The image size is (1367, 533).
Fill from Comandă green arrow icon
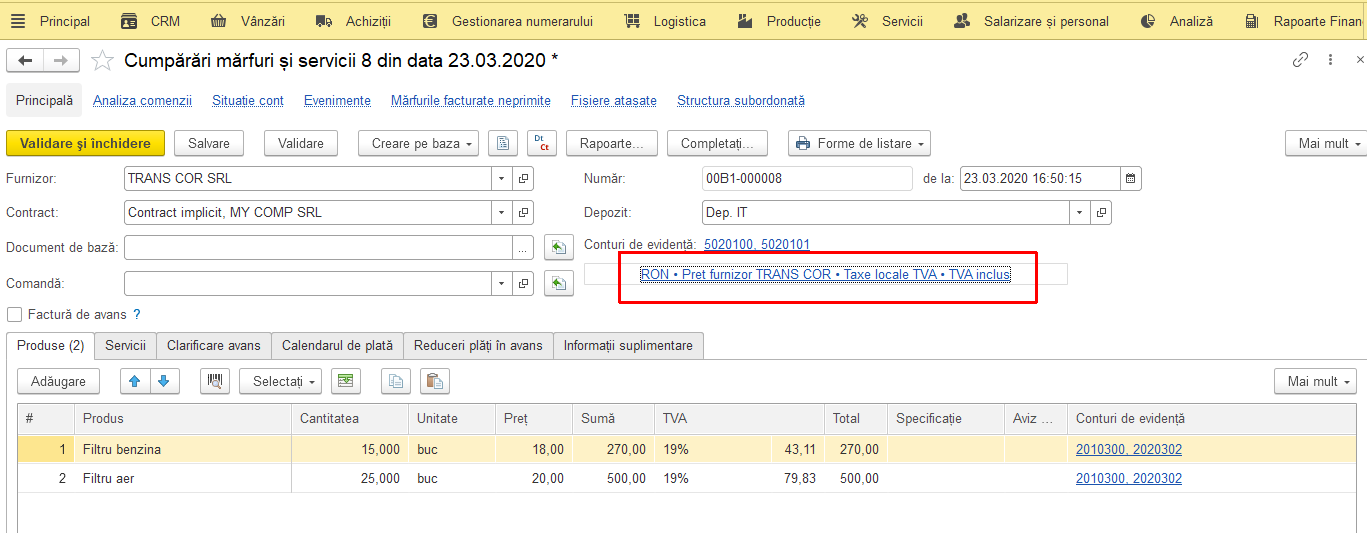pyautogui.click(x=558, y=284)
